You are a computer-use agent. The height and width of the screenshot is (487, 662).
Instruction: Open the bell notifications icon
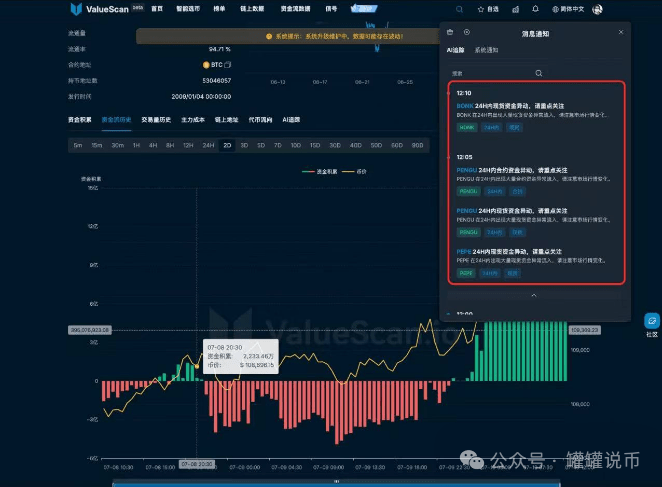(535, 9)
